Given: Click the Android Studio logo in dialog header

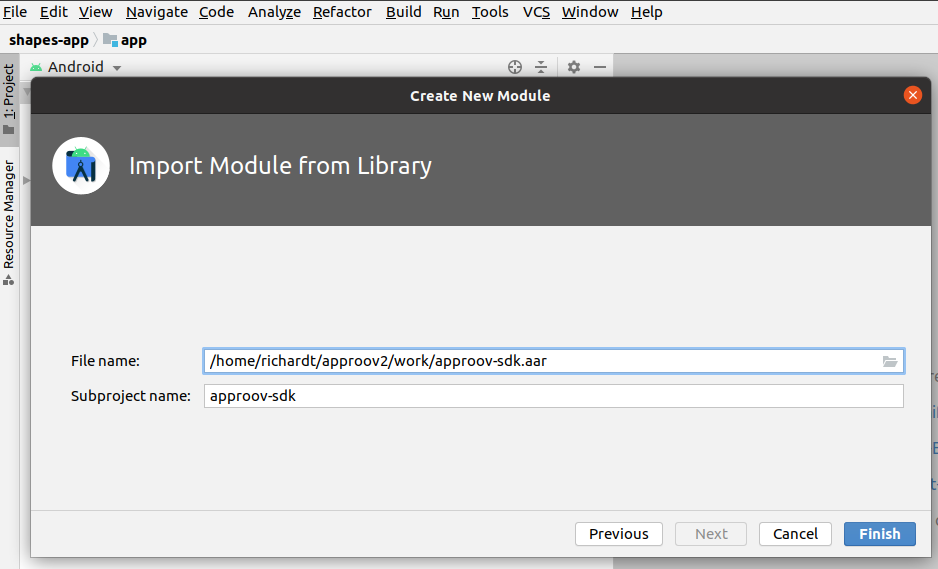Looking at the screenshot, I should 81,166.
